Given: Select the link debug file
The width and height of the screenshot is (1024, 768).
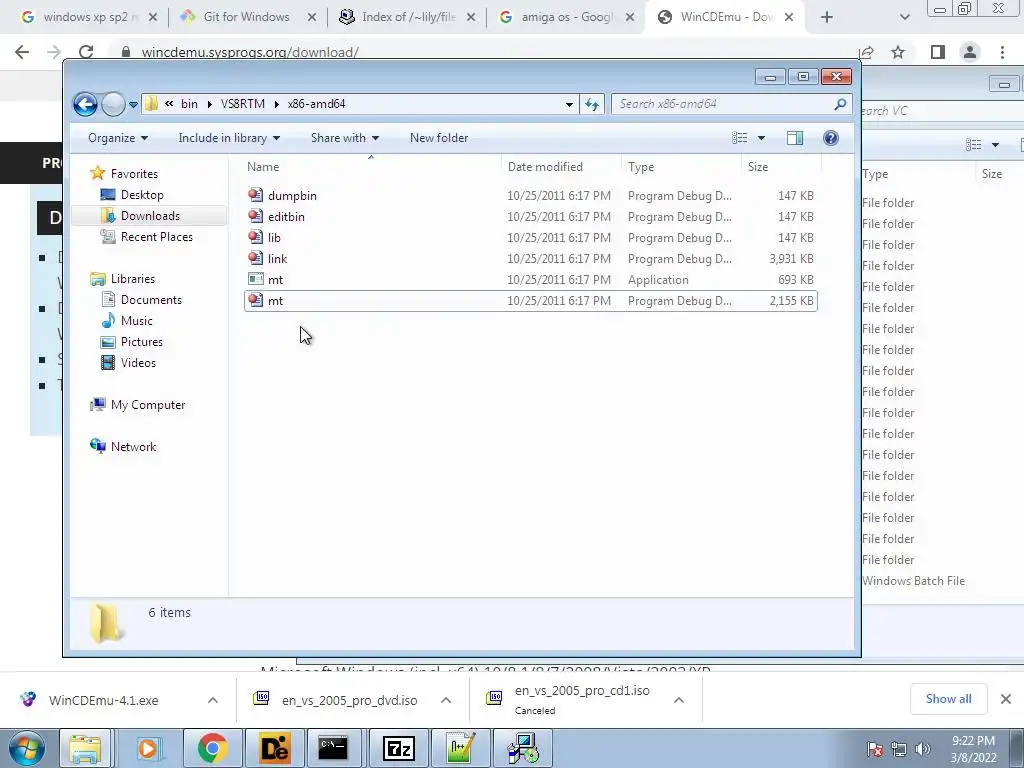Looking at the screenshot, I should 530,259.
